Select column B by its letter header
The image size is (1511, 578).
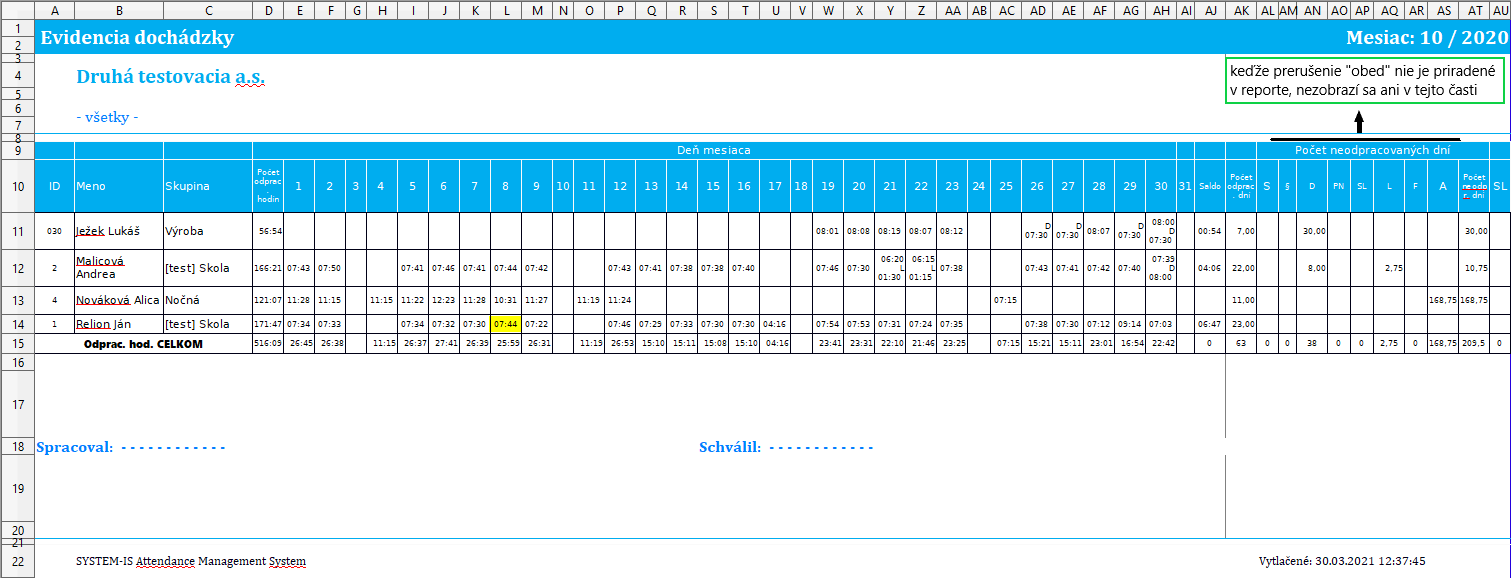(x=119, y=10)
